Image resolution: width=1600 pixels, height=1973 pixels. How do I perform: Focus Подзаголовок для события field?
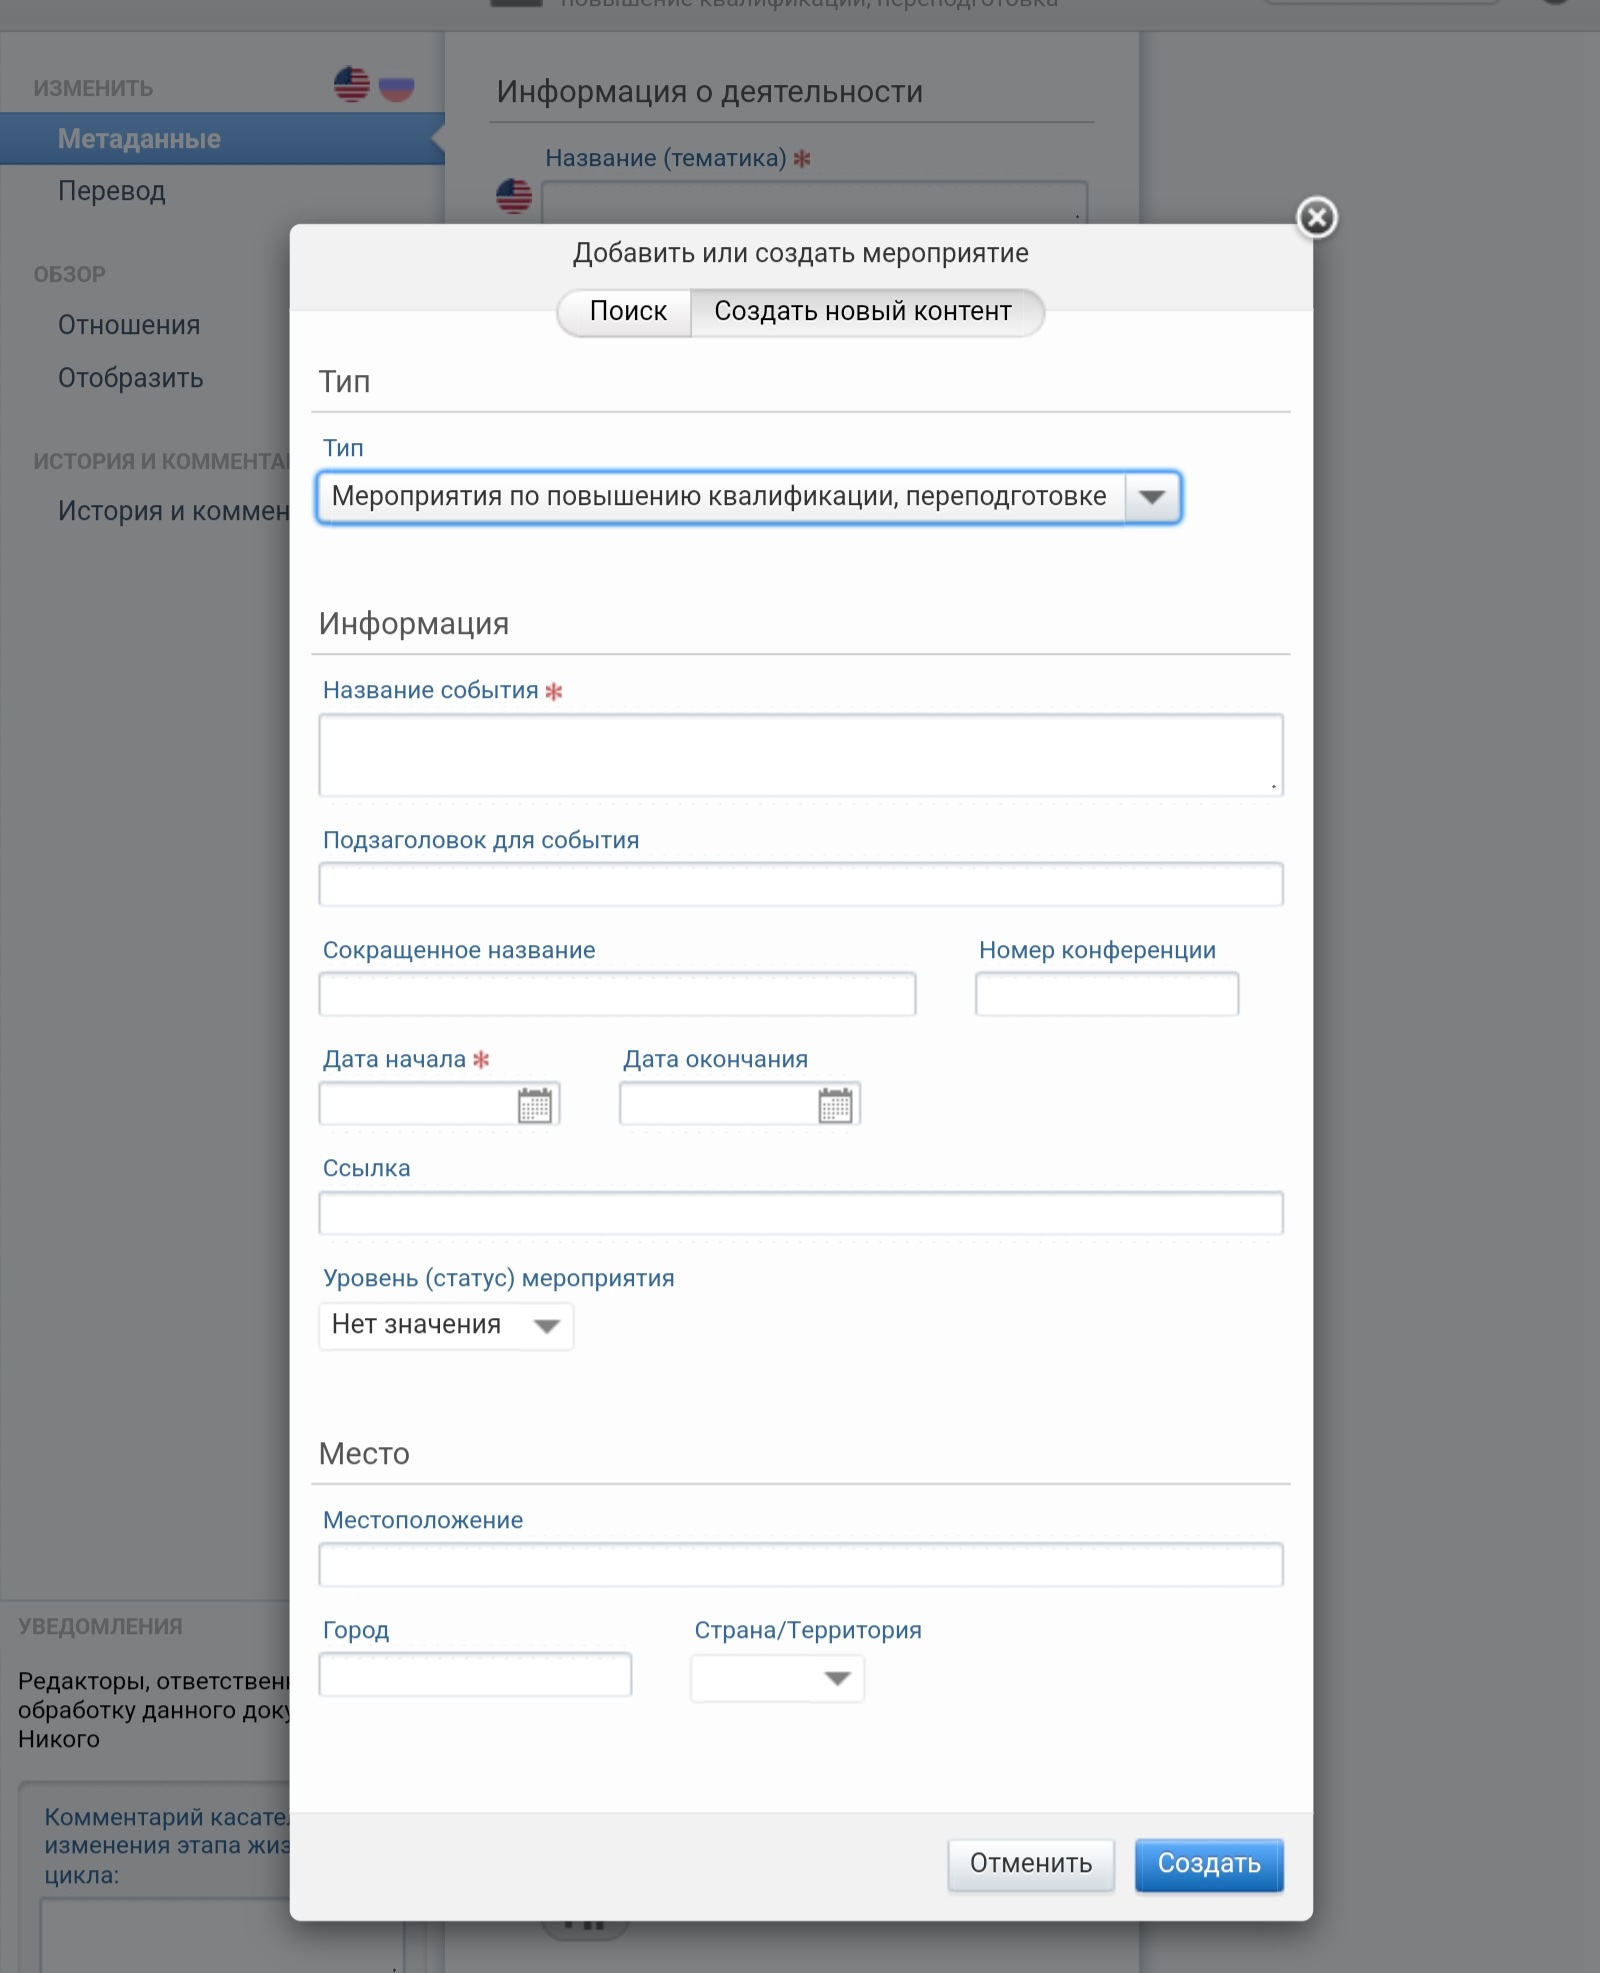(800, 885)
